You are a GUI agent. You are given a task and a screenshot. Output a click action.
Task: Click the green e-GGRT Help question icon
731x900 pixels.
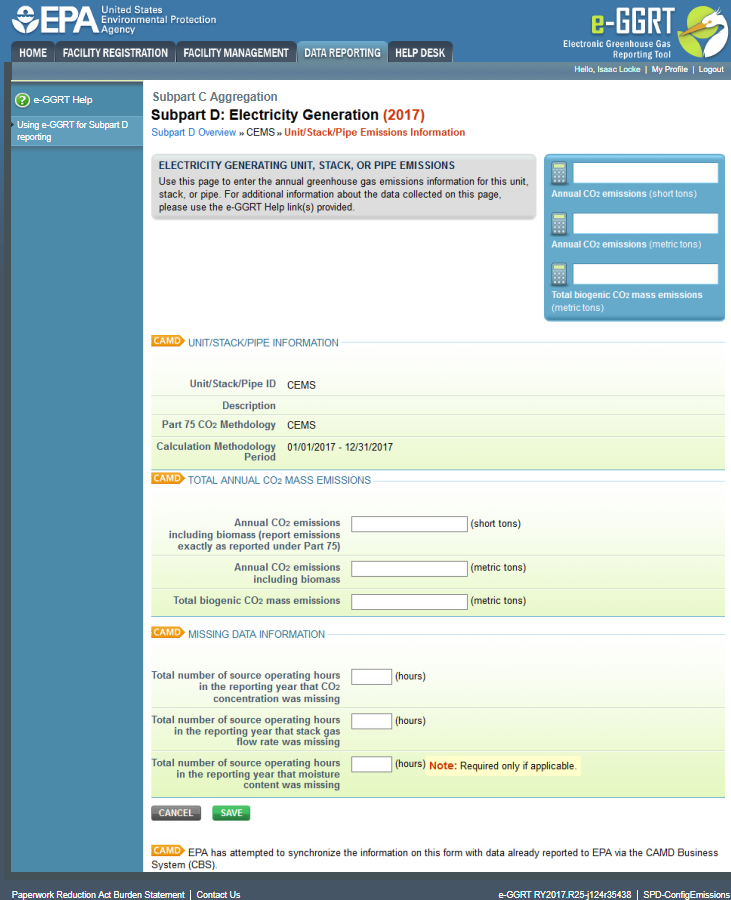click(x=22, y=100)
